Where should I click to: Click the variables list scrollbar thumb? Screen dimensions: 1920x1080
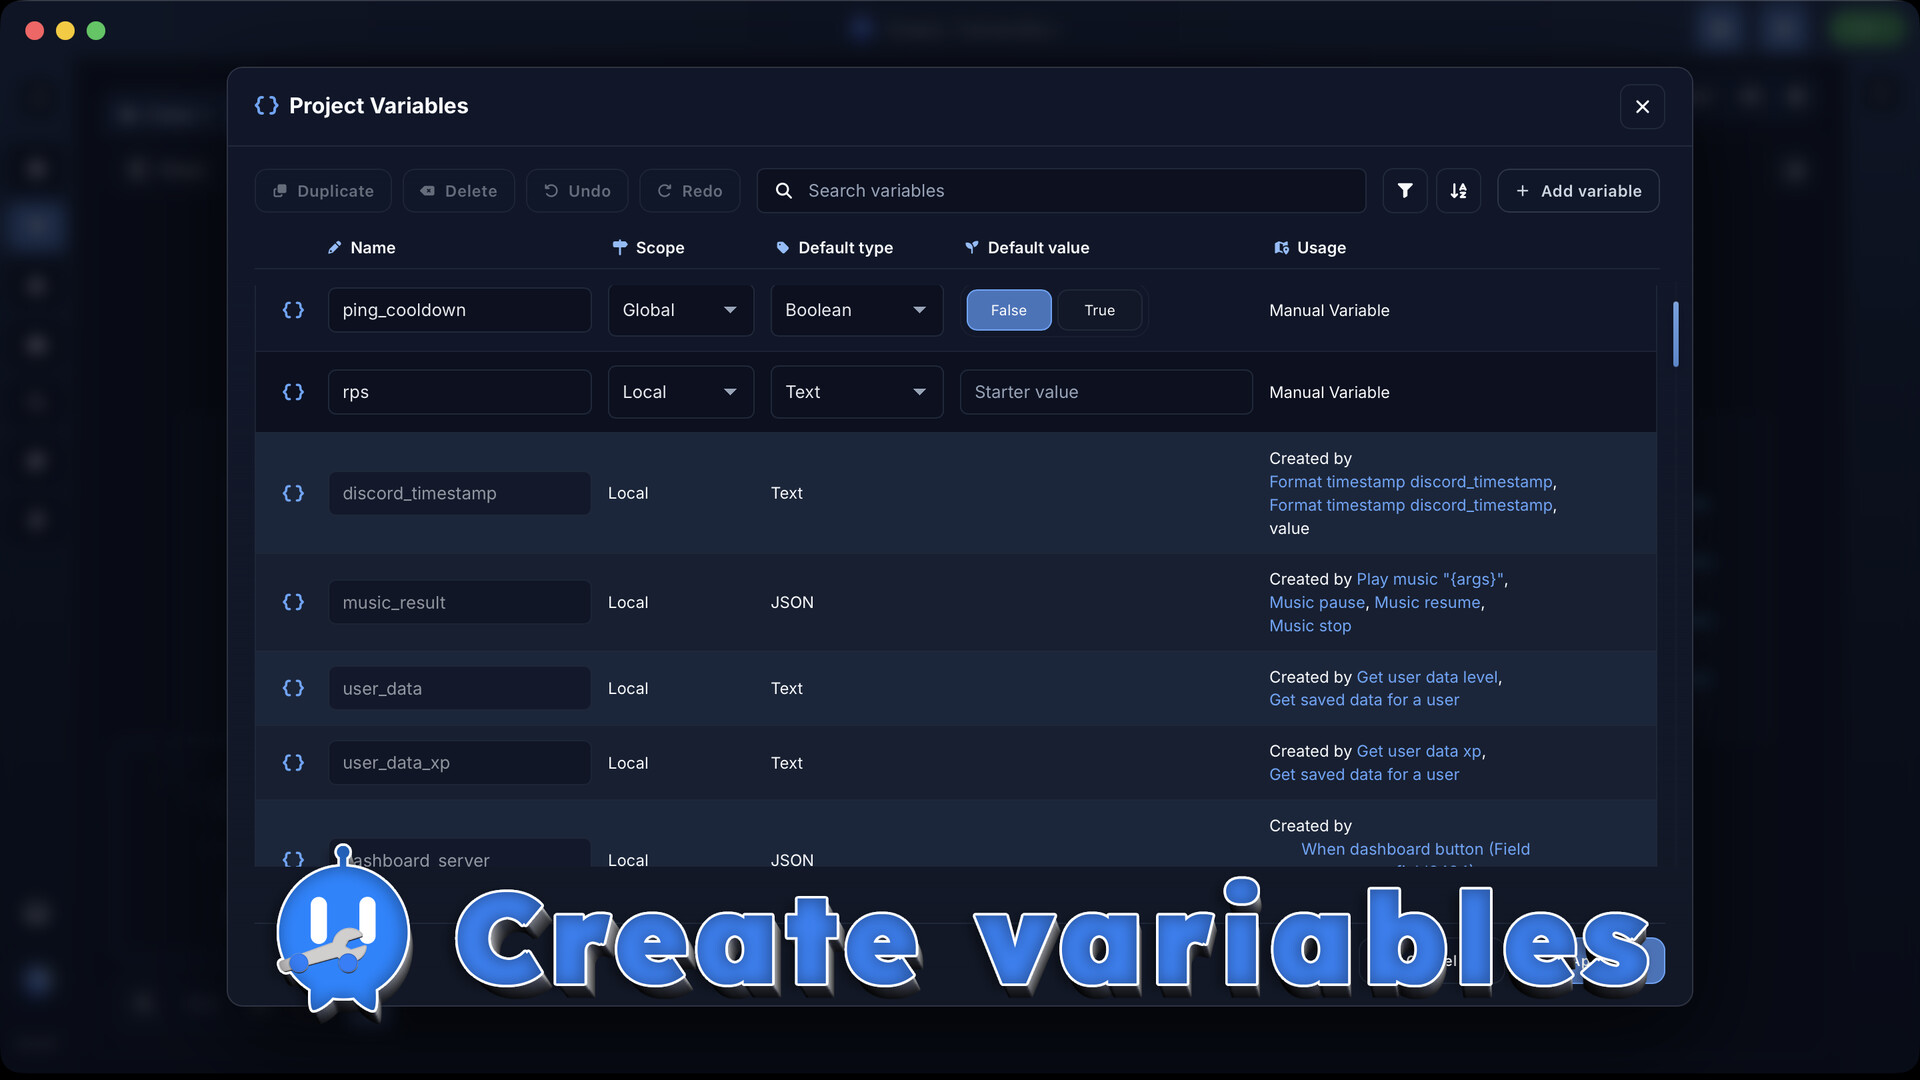(1675, 334)
